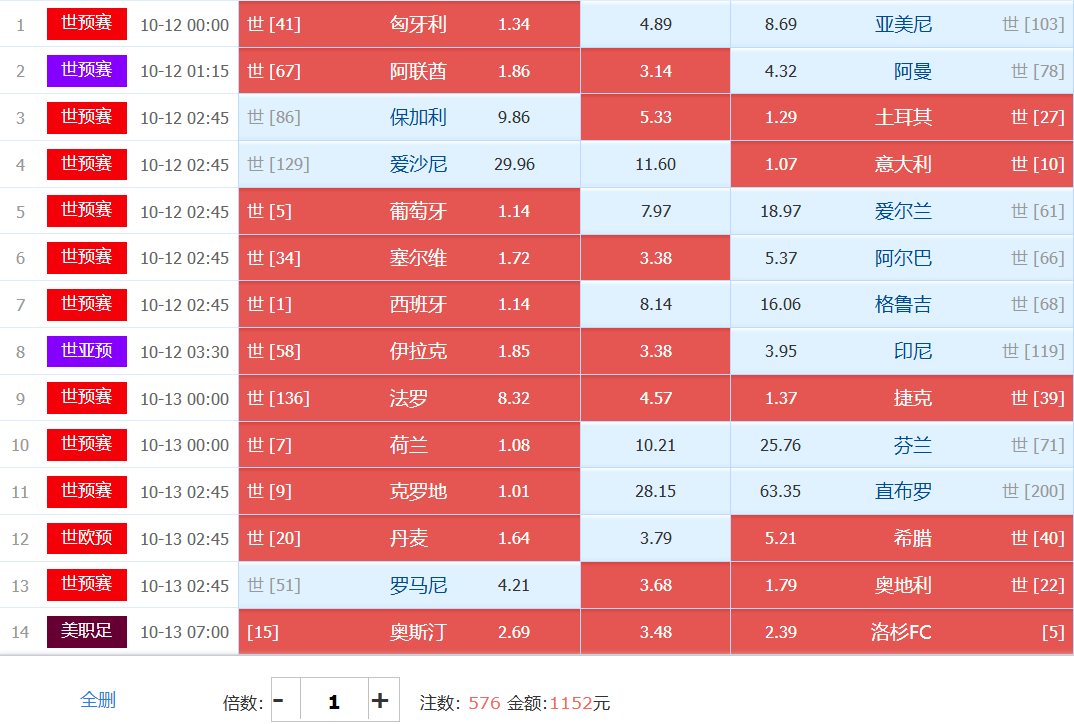Open the 葡萄牙 team name
Screen dimensions: 1074x724
pyautogui.click(x=418, y=212)
